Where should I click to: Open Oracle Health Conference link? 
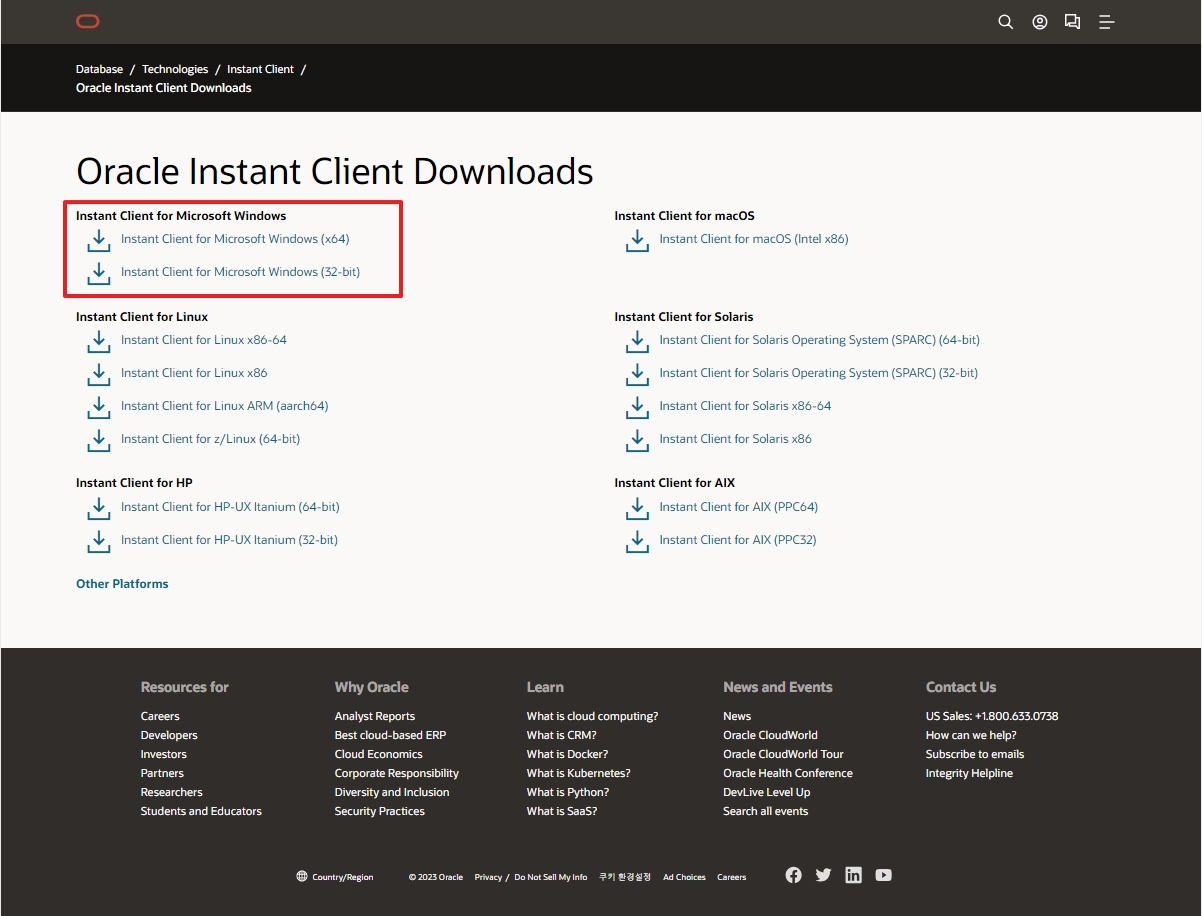click(788, 773)
